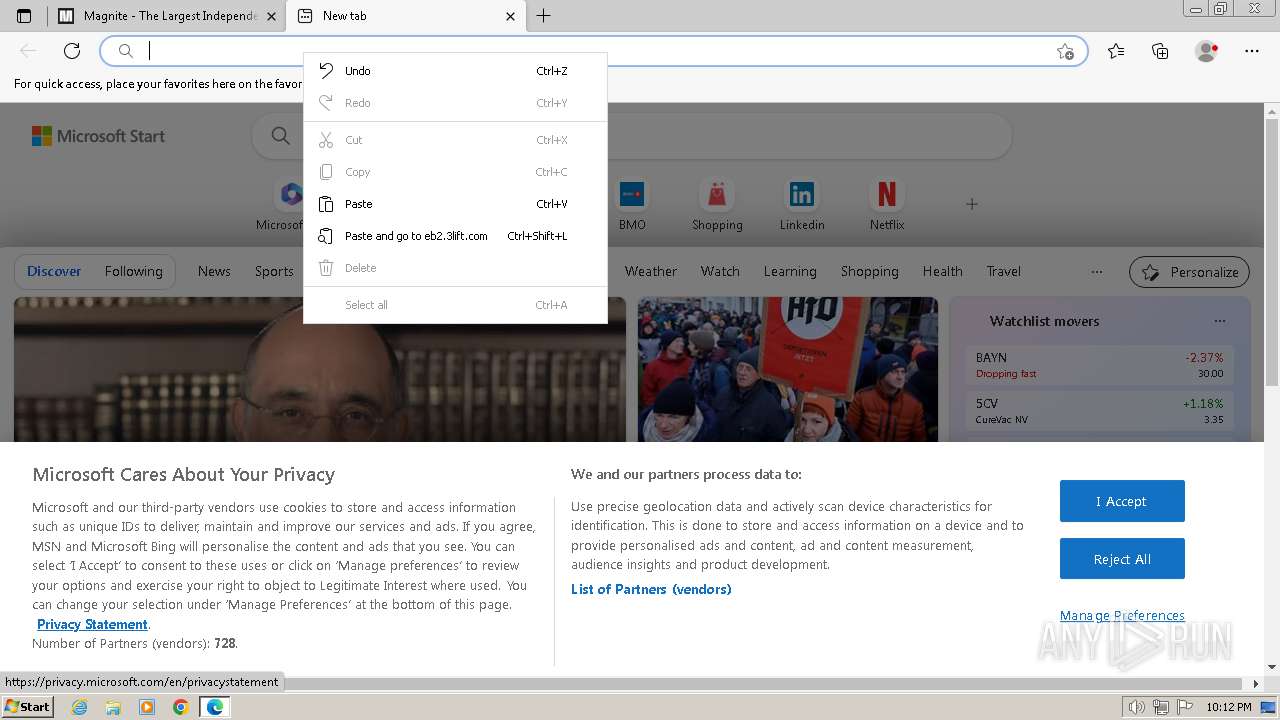Open Watchlist movers options ellipsis

[1219, 321]
